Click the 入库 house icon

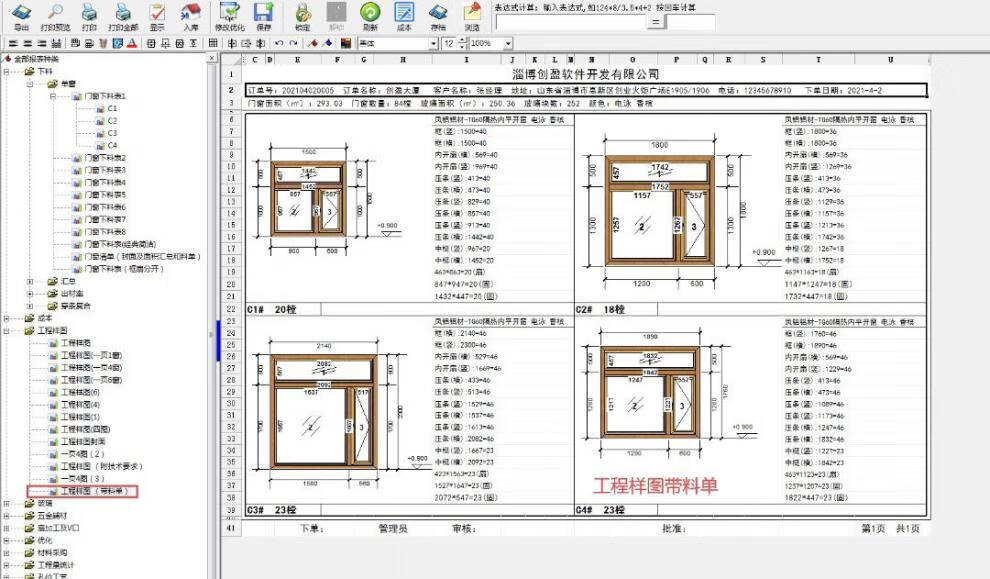190,13
